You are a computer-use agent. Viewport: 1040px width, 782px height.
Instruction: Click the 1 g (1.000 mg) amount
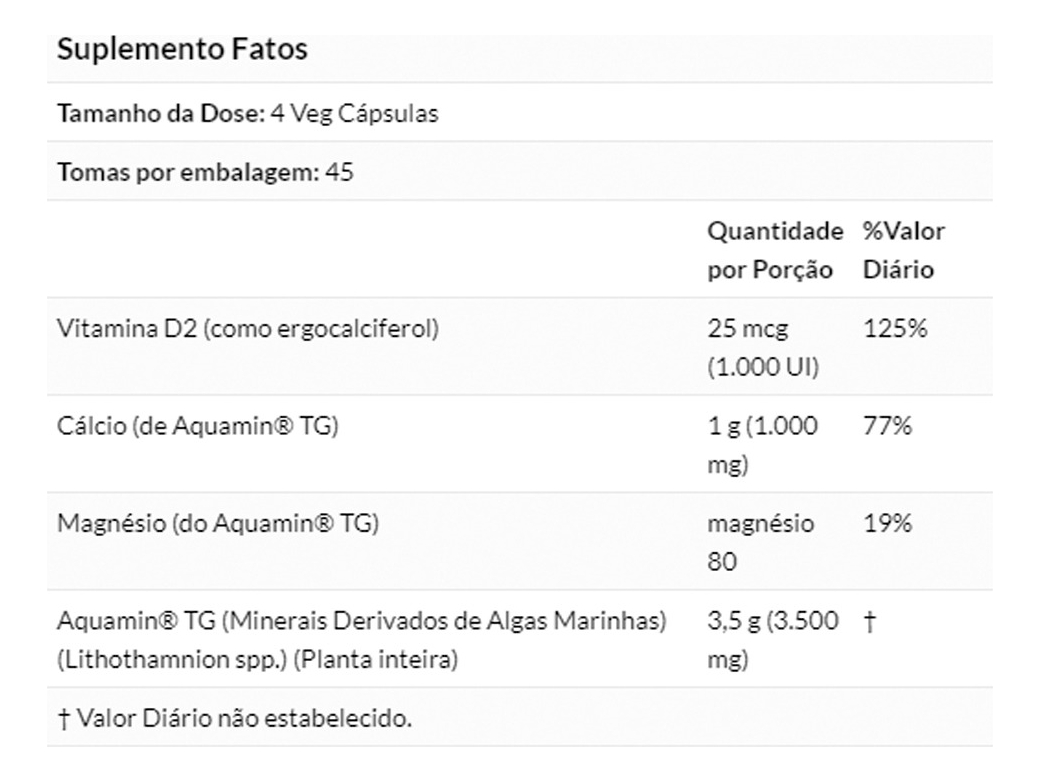[764, 445]
